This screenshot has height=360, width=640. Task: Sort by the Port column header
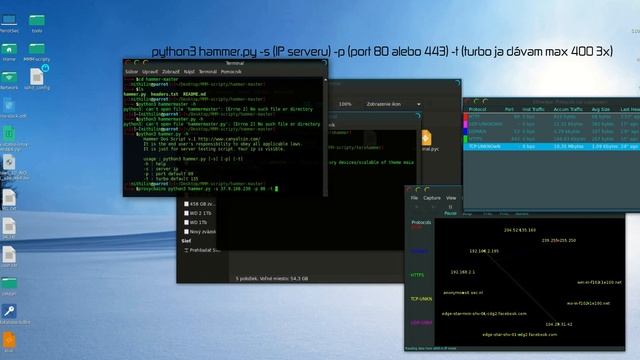[x=509, y=109]
